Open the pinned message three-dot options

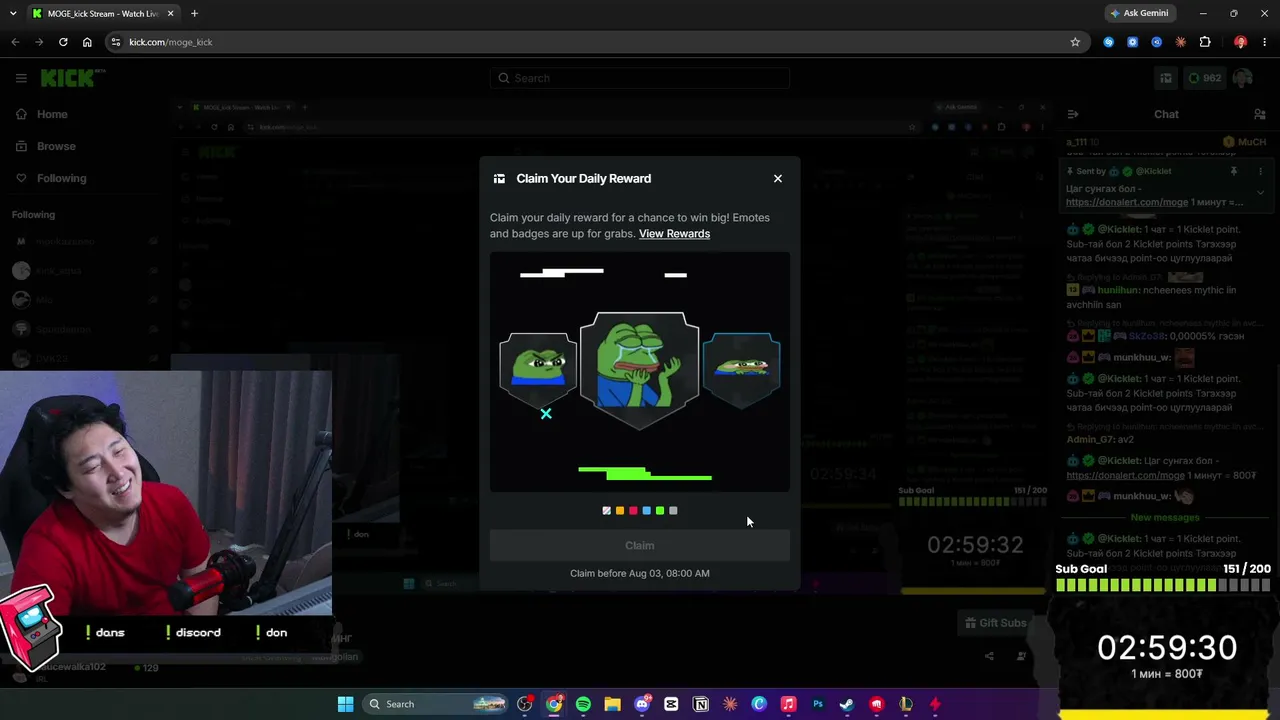point(1260,171)
